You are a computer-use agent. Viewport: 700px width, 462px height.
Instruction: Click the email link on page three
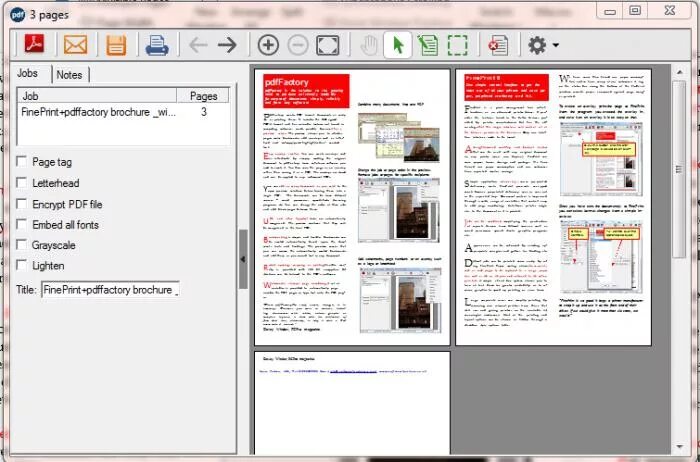tap(354, 371)
